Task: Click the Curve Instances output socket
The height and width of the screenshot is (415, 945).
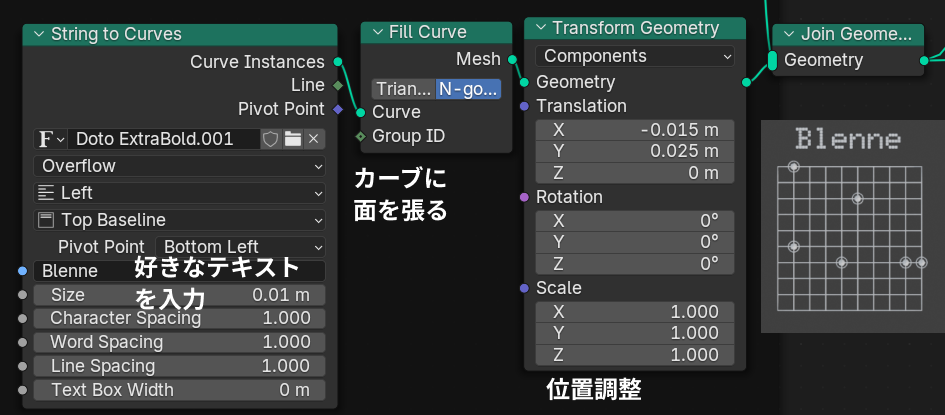Action: point(338,63)
